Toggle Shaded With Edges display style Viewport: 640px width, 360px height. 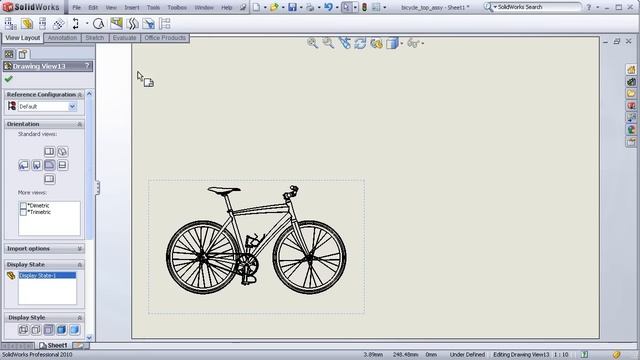coord(62,329)
